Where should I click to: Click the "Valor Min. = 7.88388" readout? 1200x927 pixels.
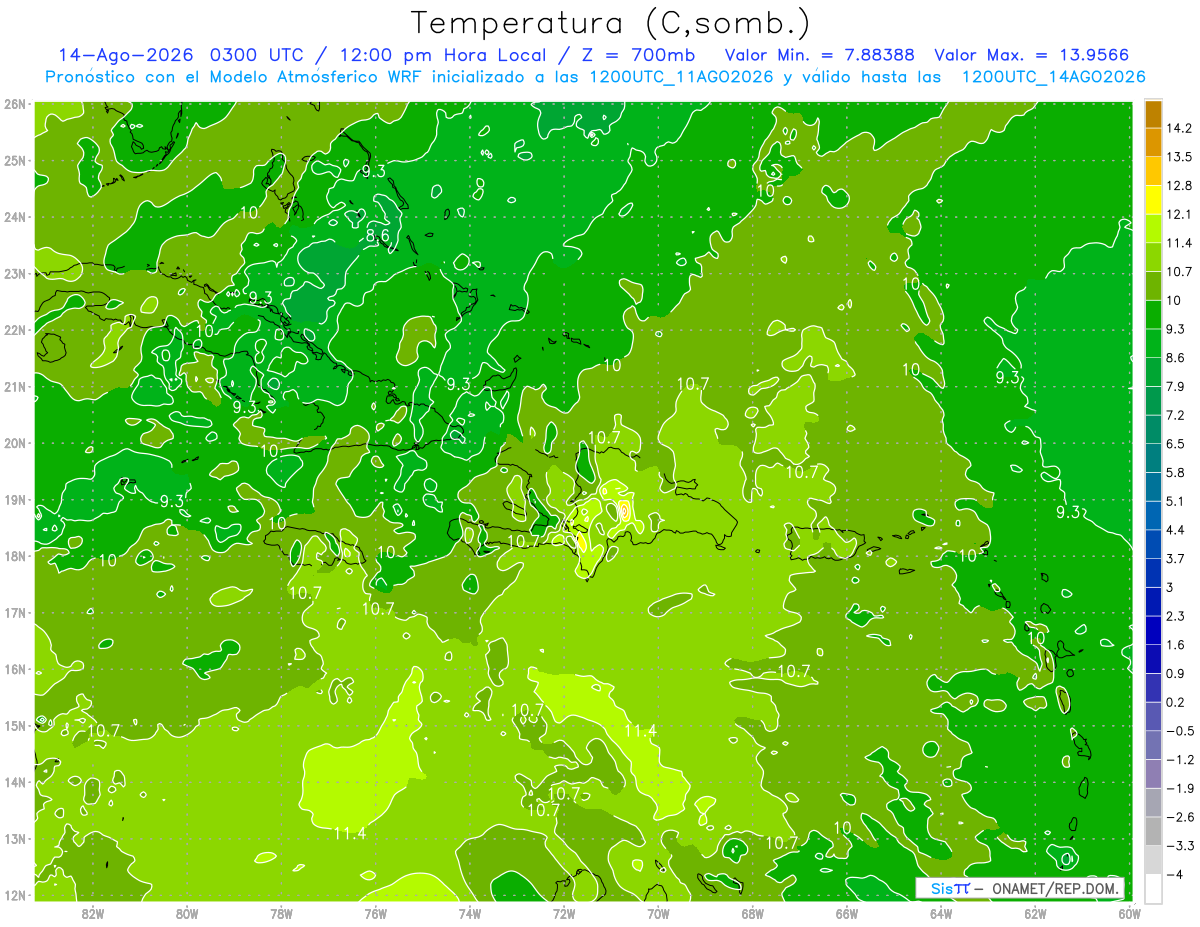tap(821, 54)
